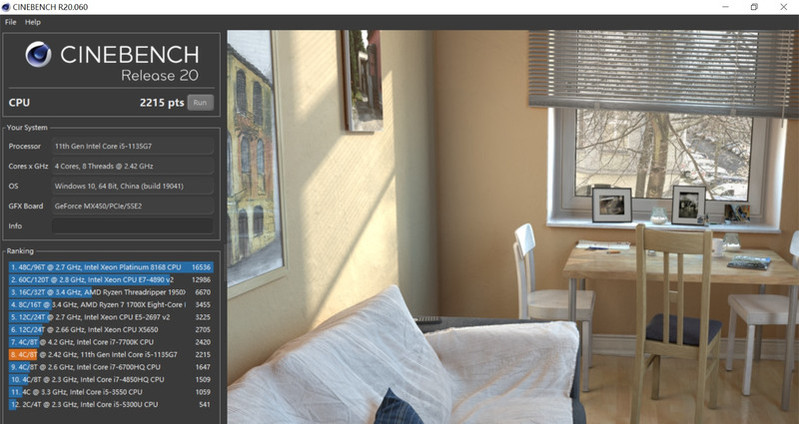
Task: Select ranking row Intel Core i5-5300U
Action: click(111, 405)
